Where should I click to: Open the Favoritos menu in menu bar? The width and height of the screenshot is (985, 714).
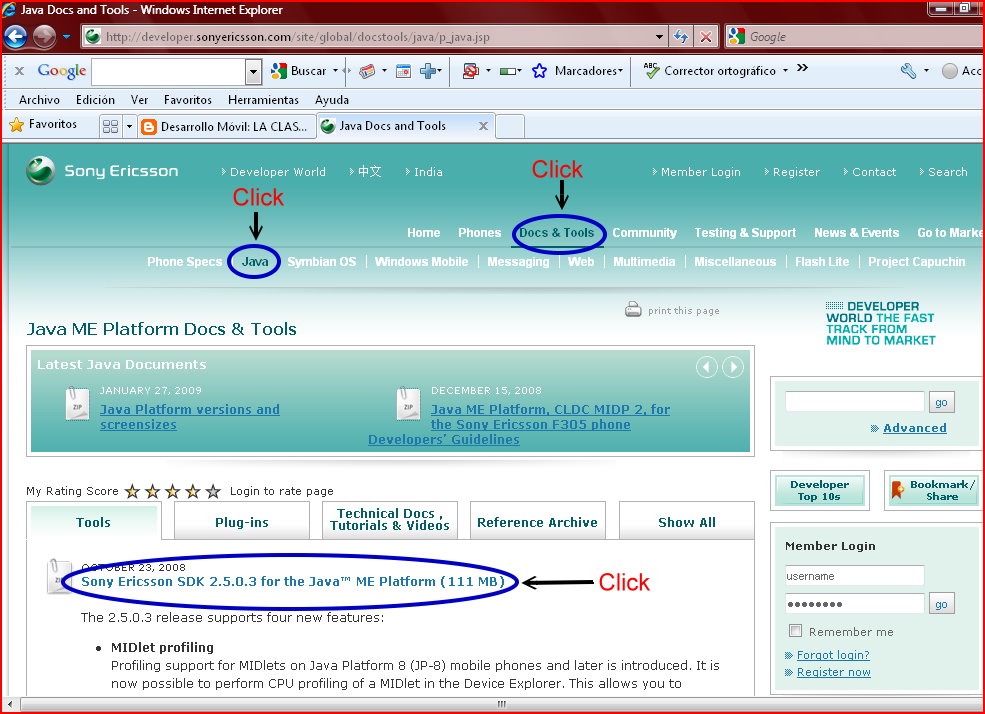pos(188,100)
